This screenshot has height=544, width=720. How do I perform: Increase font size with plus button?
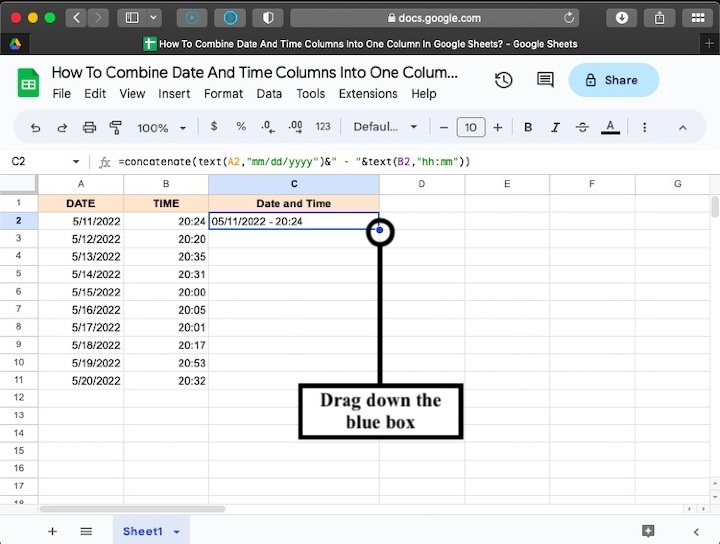click(498, 128)
